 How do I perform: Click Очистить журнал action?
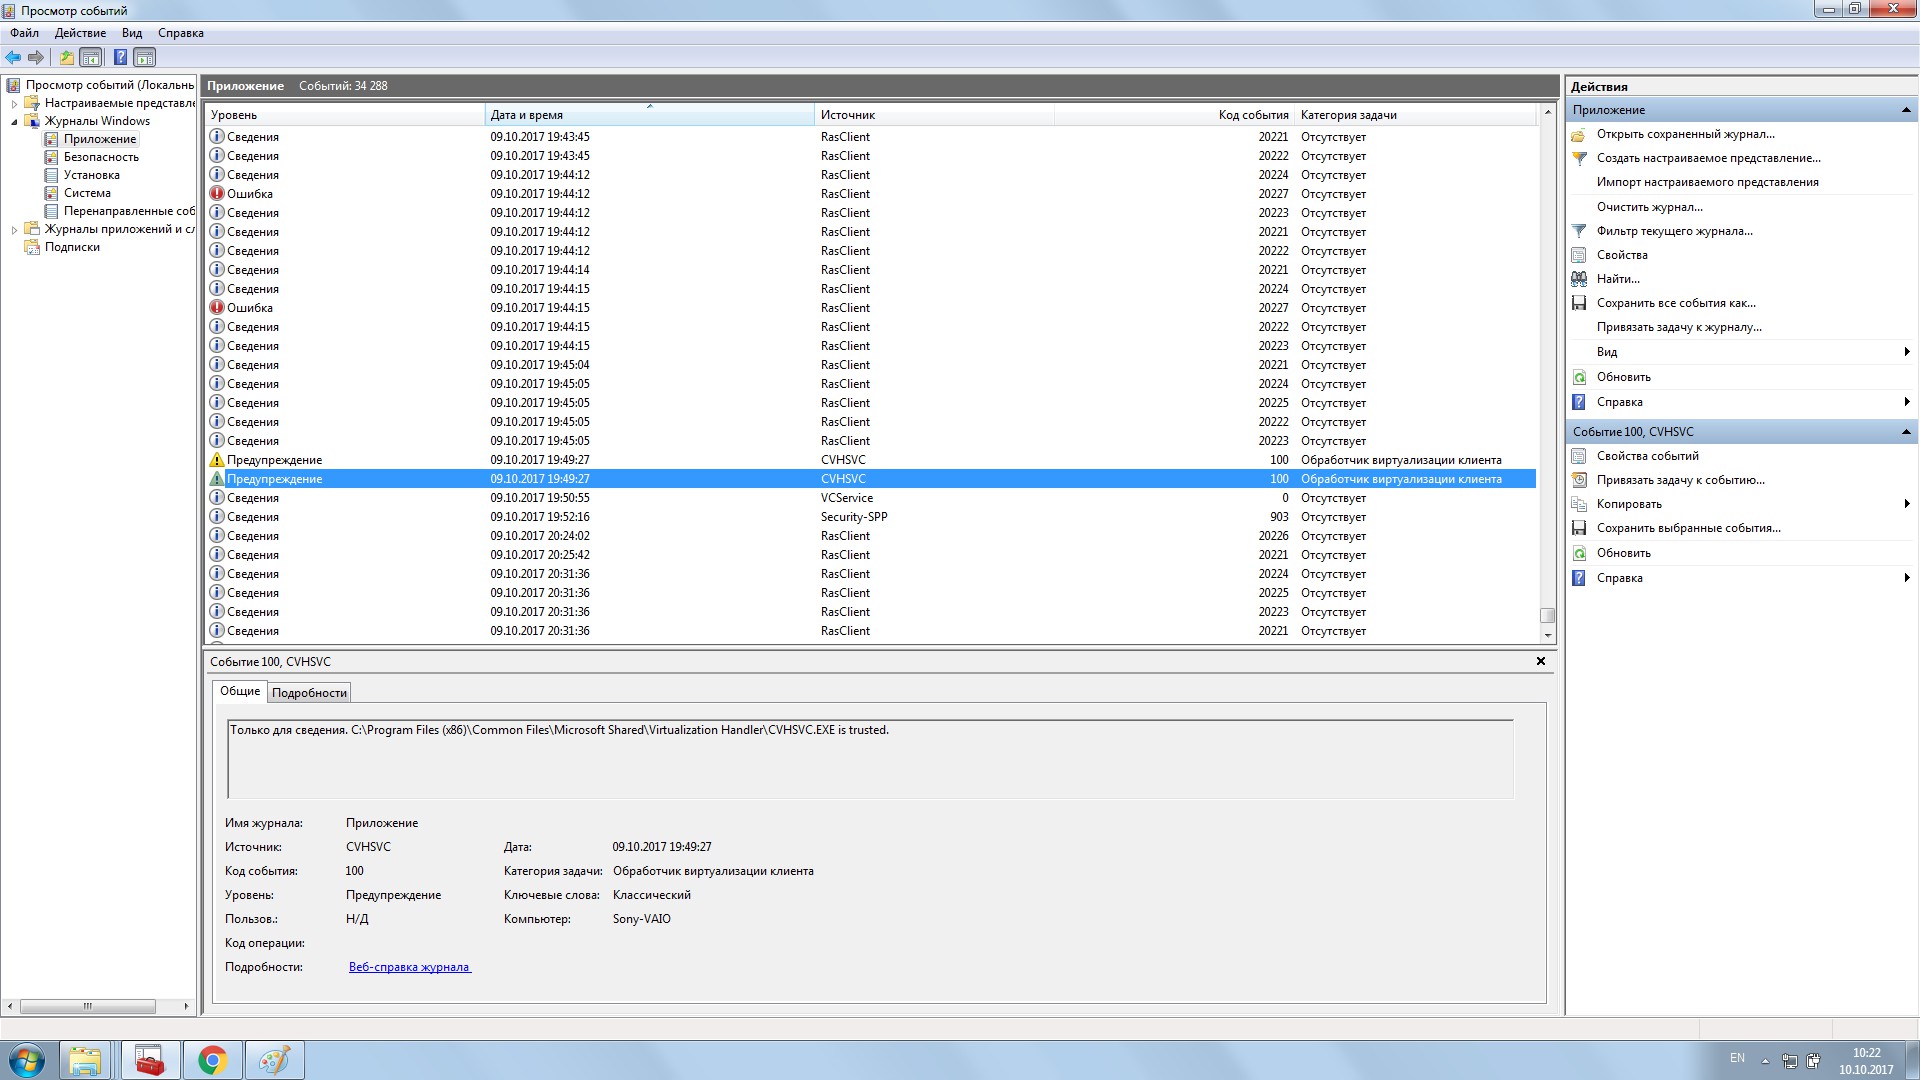point(1649,207)
